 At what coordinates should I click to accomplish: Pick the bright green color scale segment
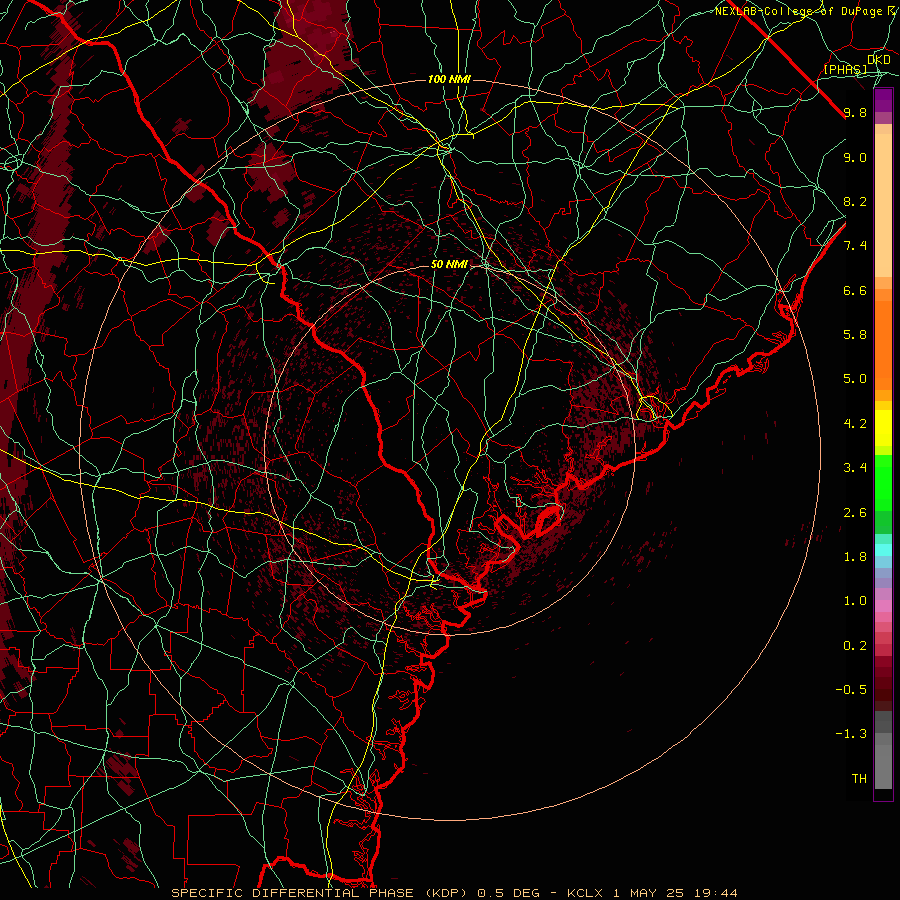click(883, 483)
